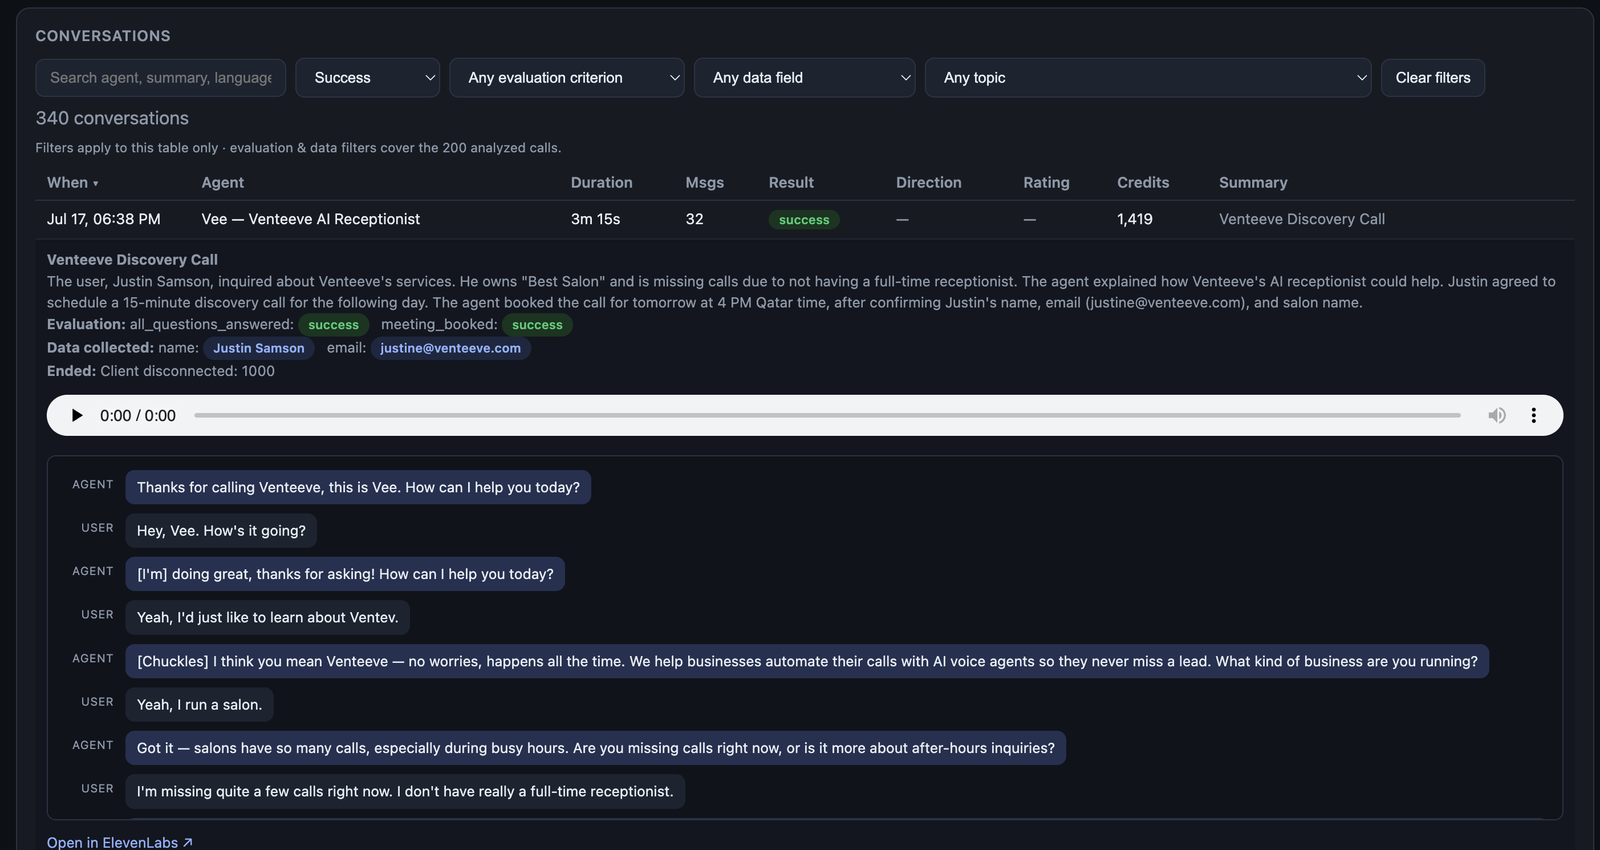Click Venteeve Discovery Call summary cell

1302,219
